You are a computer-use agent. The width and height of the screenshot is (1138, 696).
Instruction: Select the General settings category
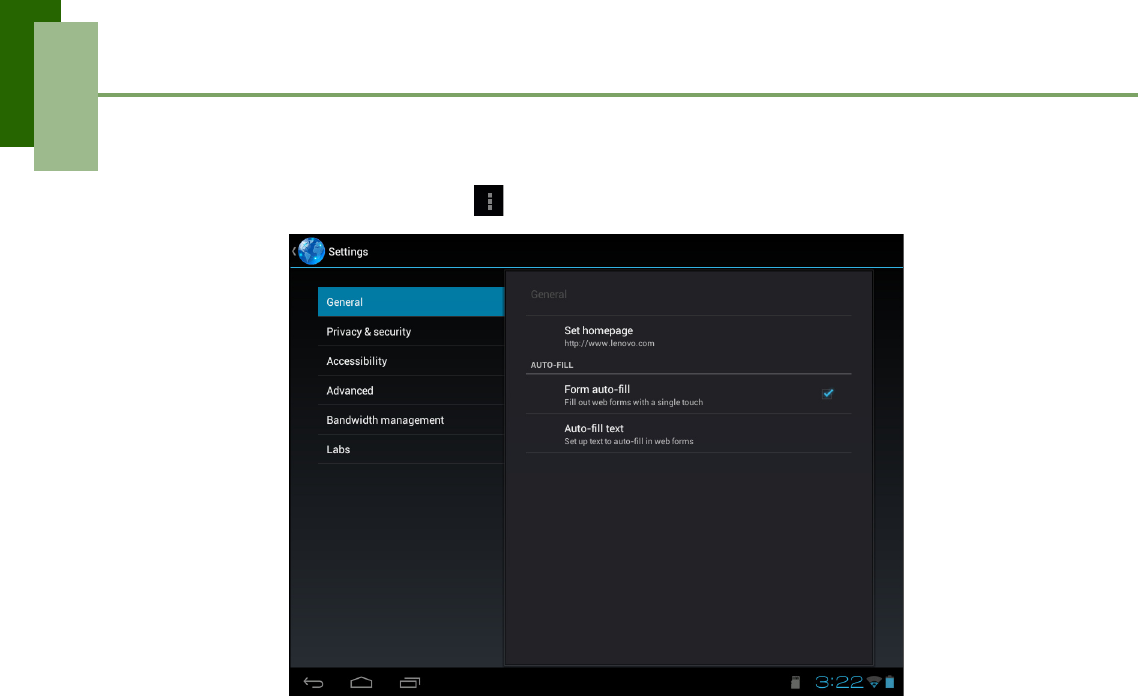[411, 302]
